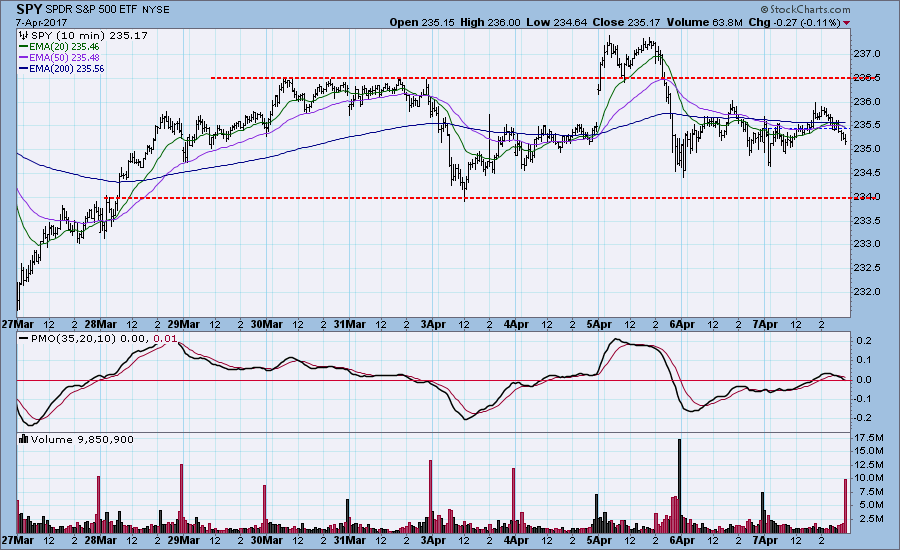900x550 pixels.
Task: Click the EMA(20) 235.46 legend text
Action: tap(64, 47)
